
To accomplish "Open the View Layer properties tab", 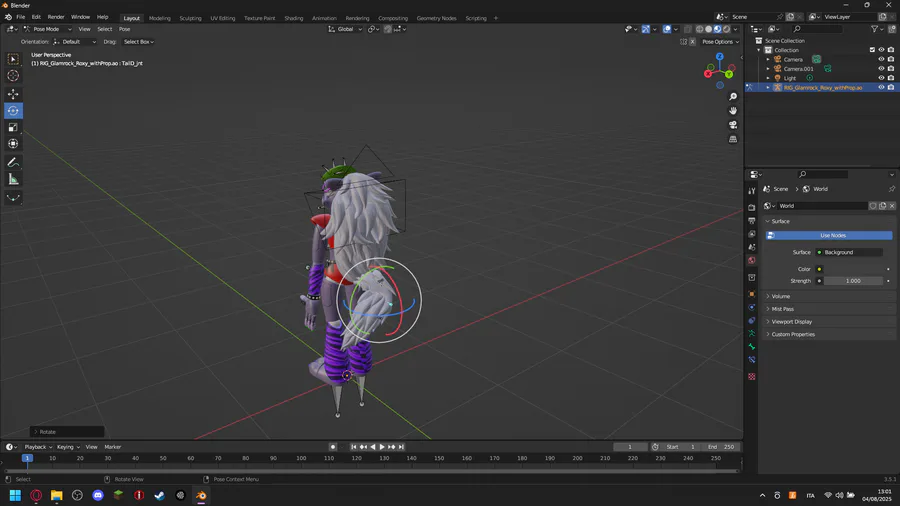I will pos(752,234).
